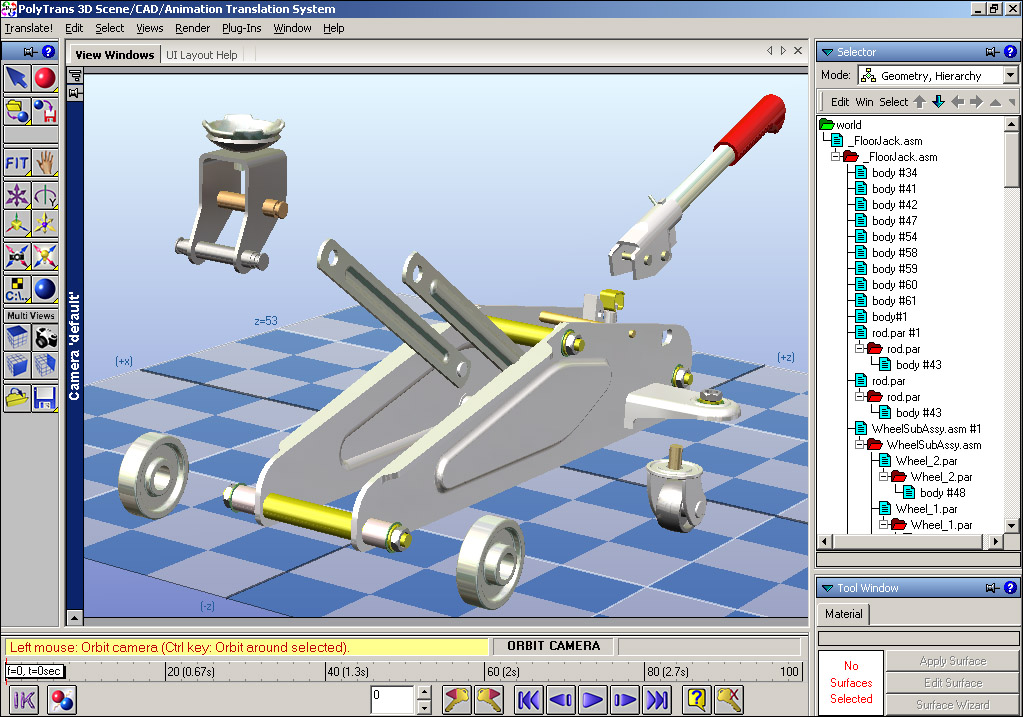This screenshot has width=1023, height=717.
Task: Toggle the pin on Selector panel
Action: pyautogui.click(x=990, y=52)
